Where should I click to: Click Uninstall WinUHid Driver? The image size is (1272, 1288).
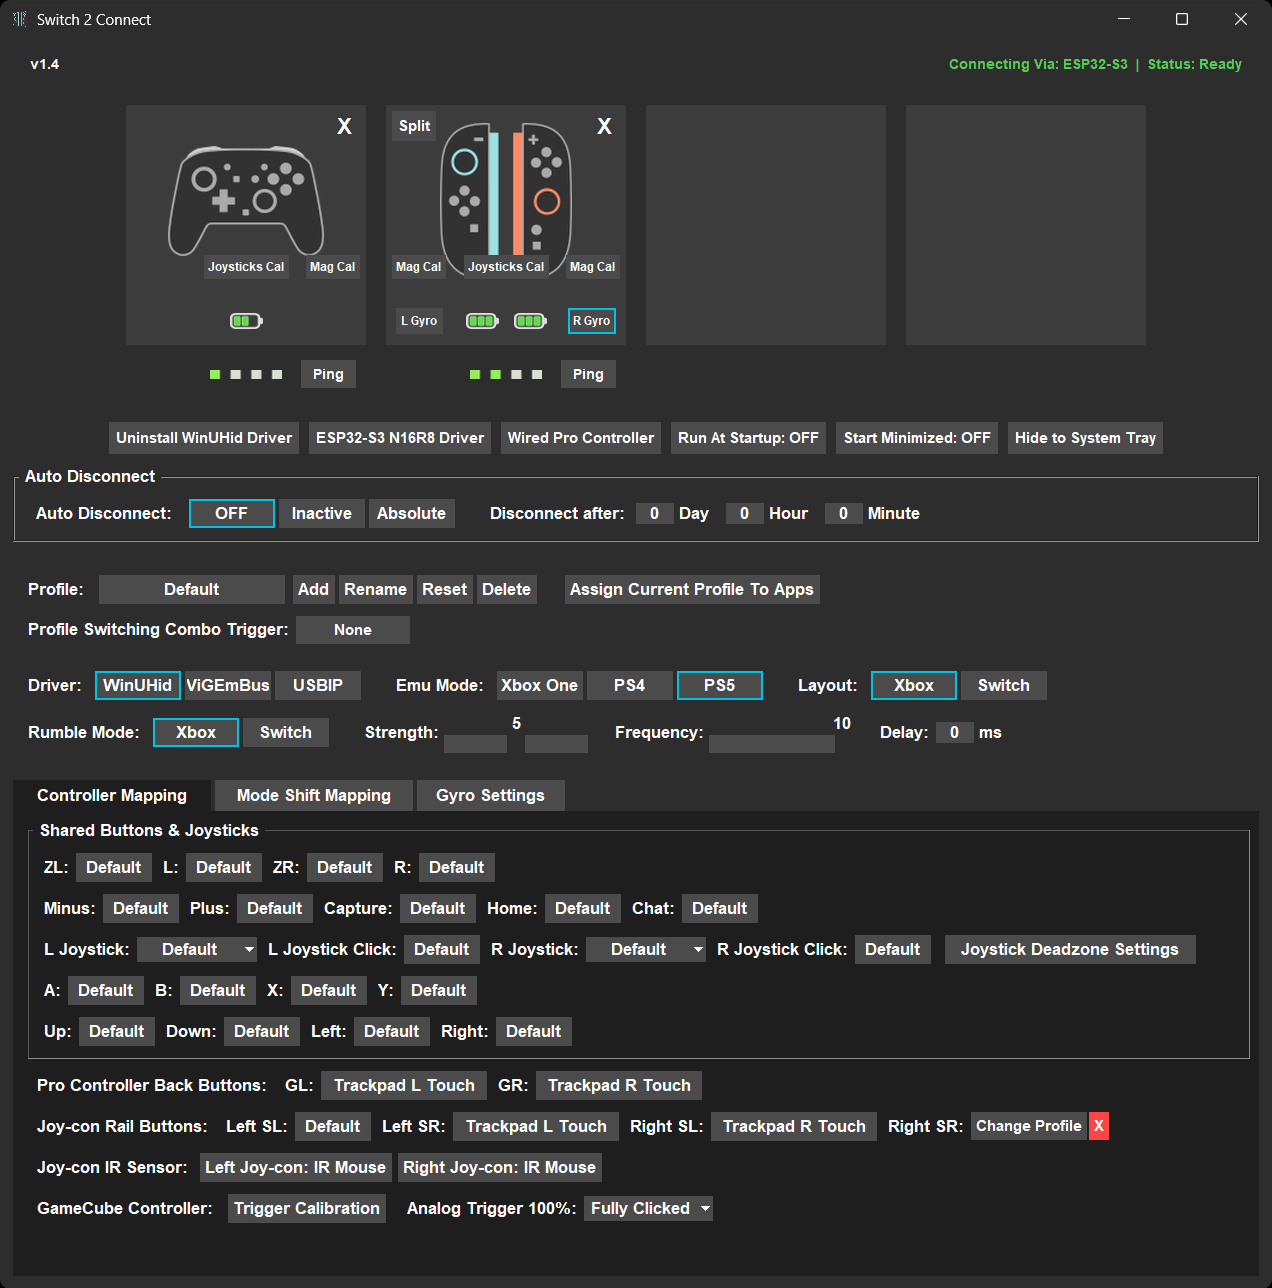pyautogui.click(x=204, y=438)
